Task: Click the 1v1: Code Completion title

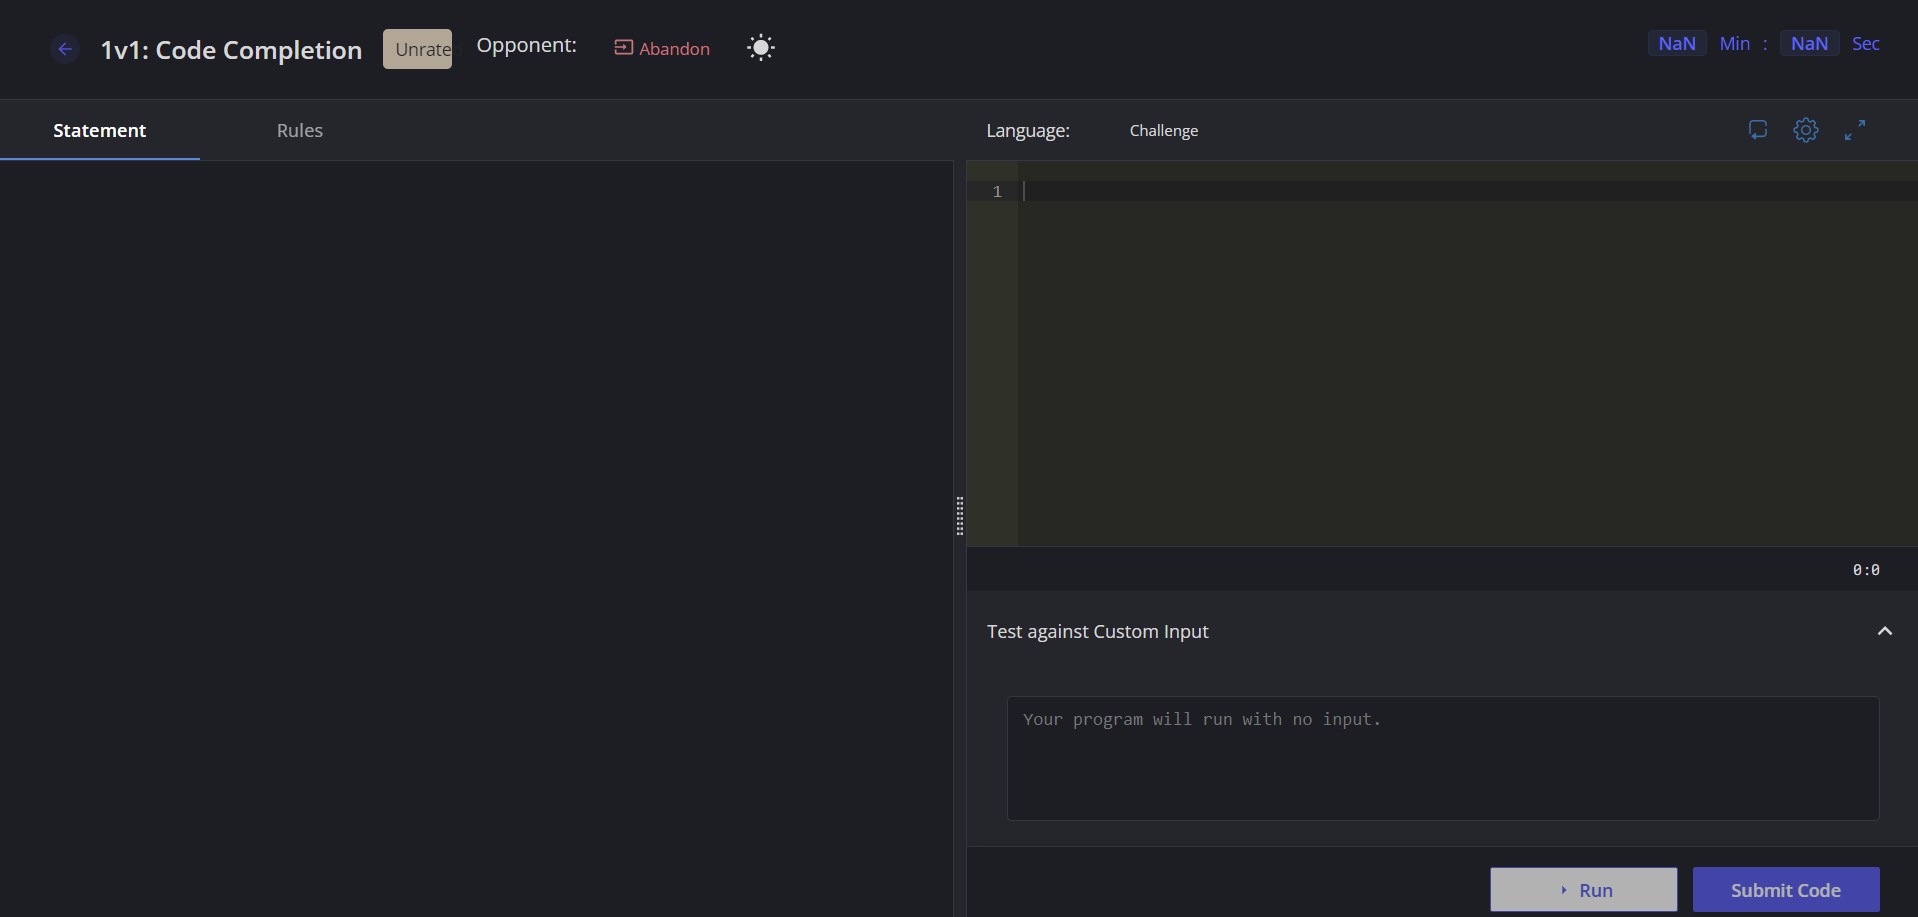Action: pos(231,50)
